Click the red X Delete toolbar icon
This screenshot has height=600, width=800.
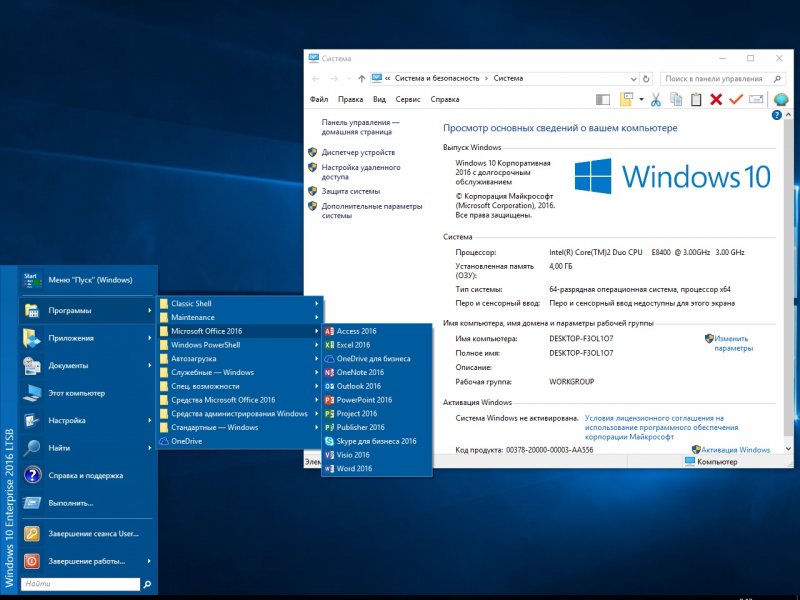(716, 99)
